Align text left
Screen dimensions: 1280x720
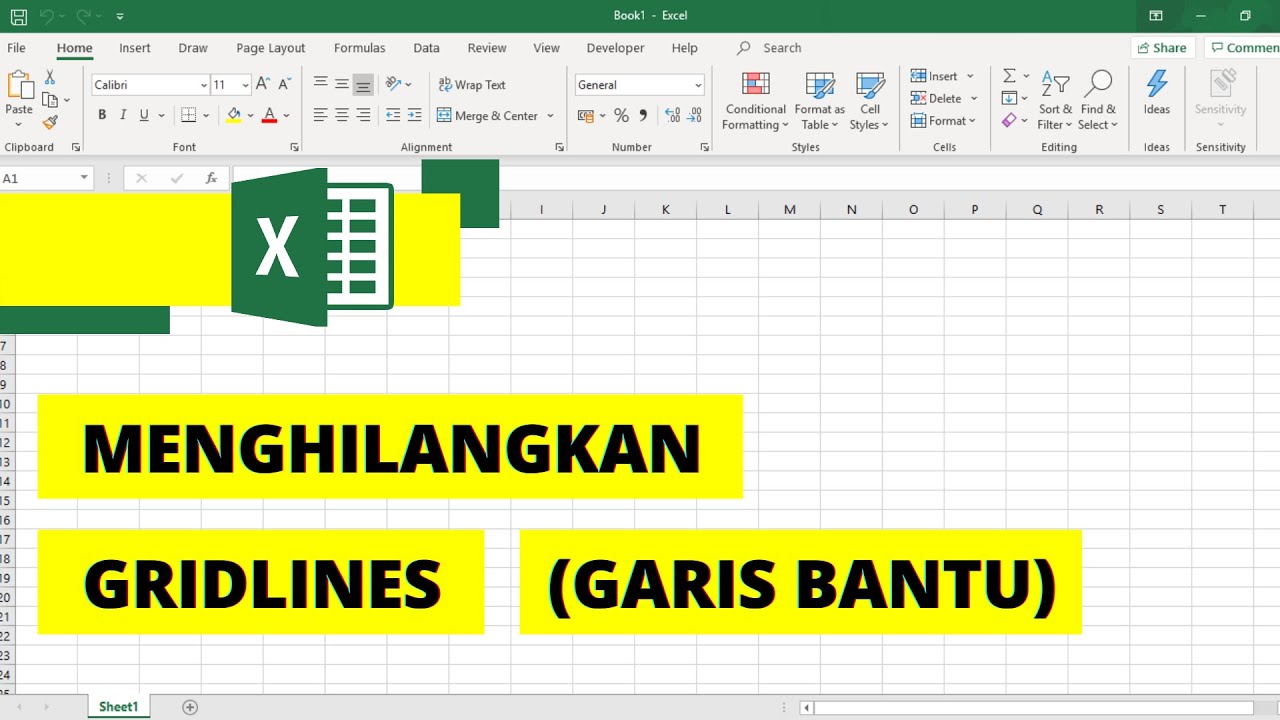pos(320,116)
